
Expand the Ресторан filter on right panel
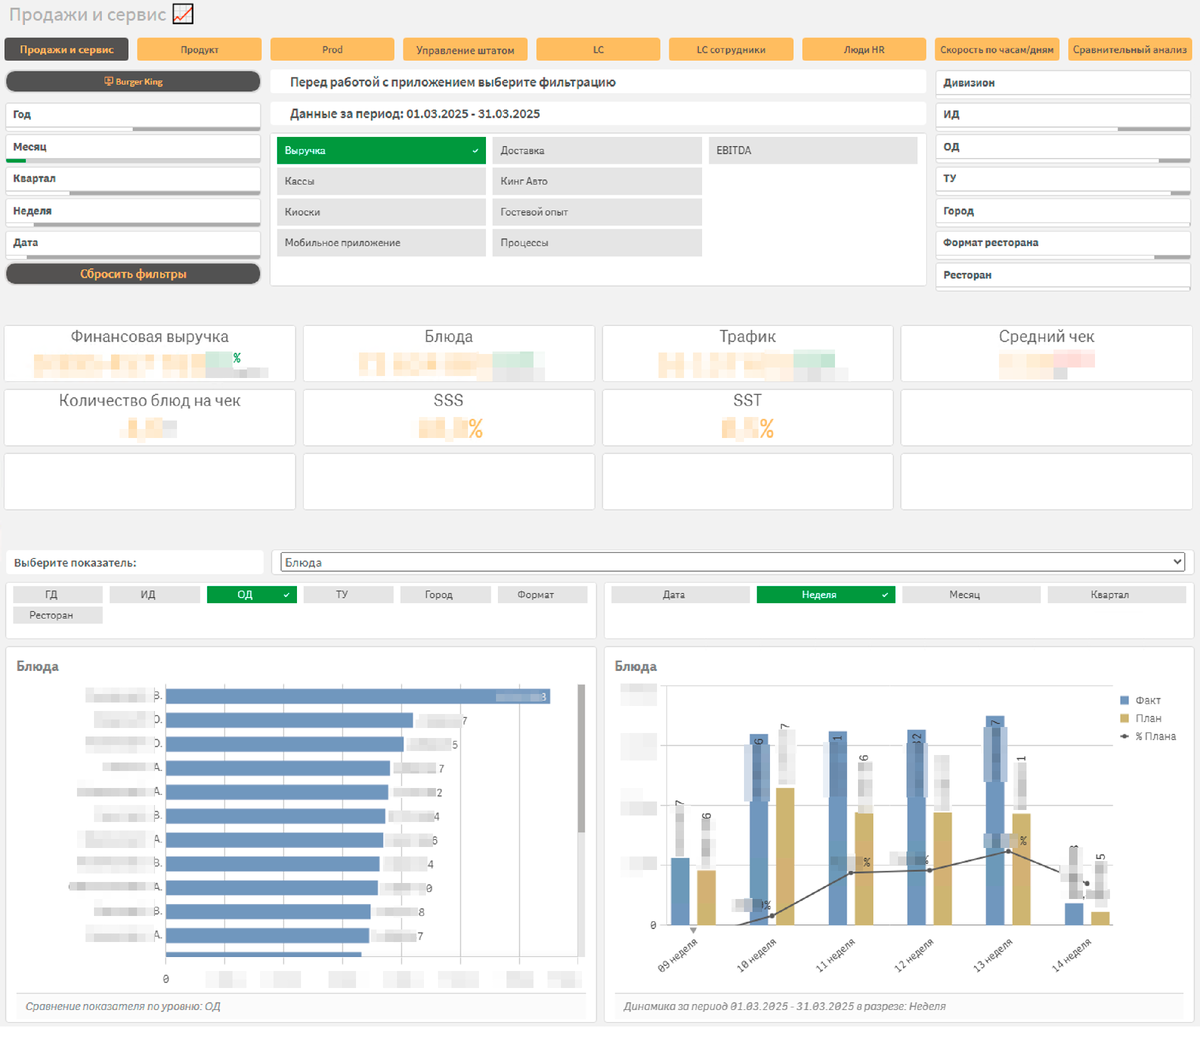pos(1063,275)
